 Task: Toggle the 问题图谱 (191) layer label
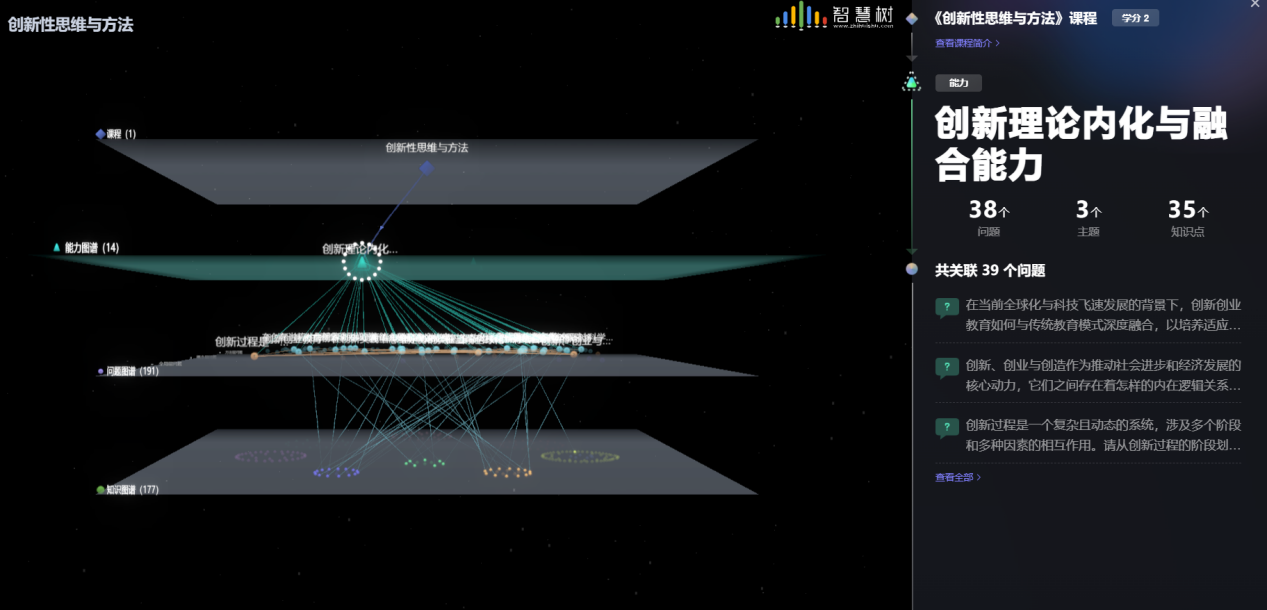[132, 371]
